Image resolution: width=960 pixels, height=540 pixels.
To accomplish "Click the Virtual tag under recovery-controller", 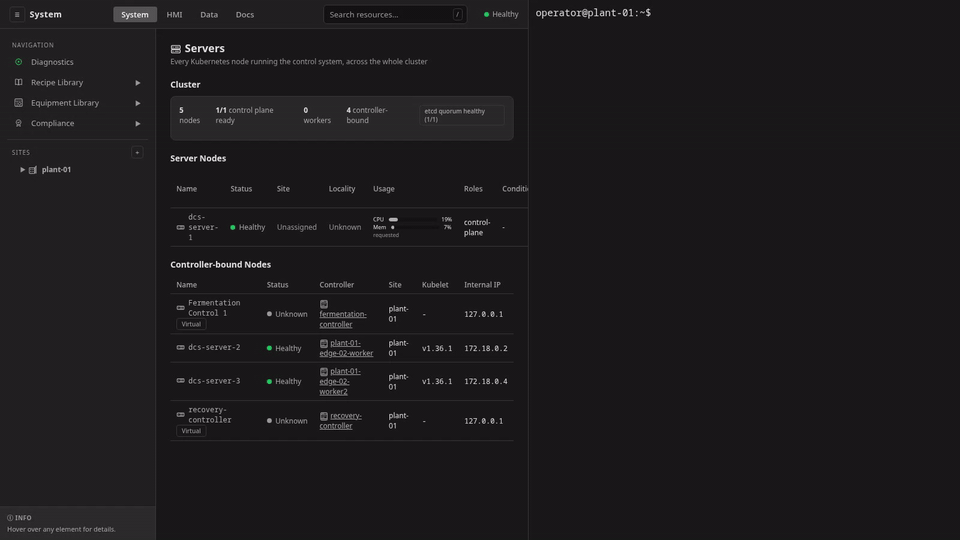I will tap(191, 431).
